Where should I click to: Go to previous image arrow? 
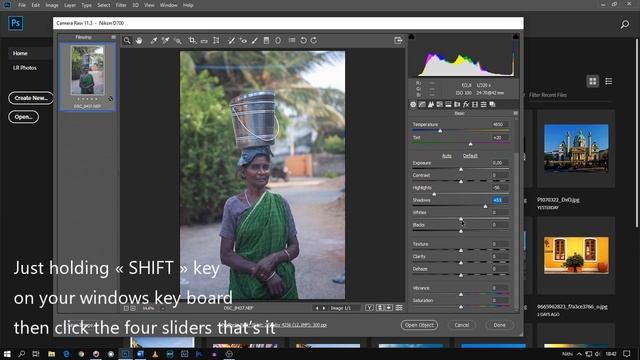317,308
